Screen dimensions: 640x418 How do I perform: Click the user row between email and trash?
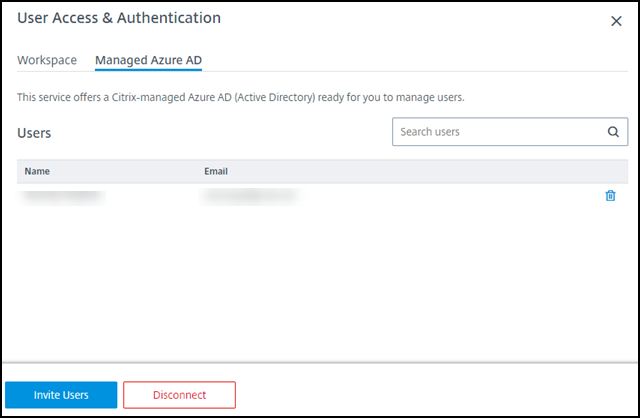point(450,196)
